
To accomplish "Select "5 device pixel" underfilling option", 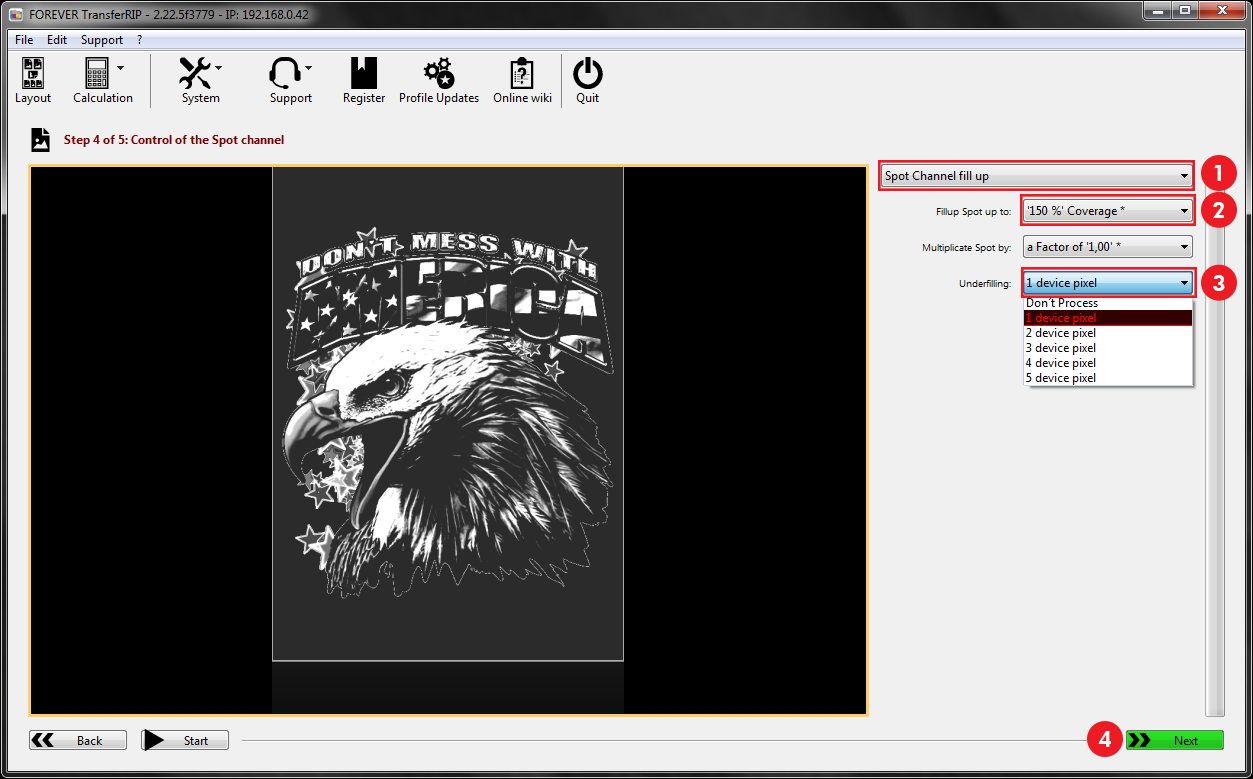I will click(x=1108, y=378).
